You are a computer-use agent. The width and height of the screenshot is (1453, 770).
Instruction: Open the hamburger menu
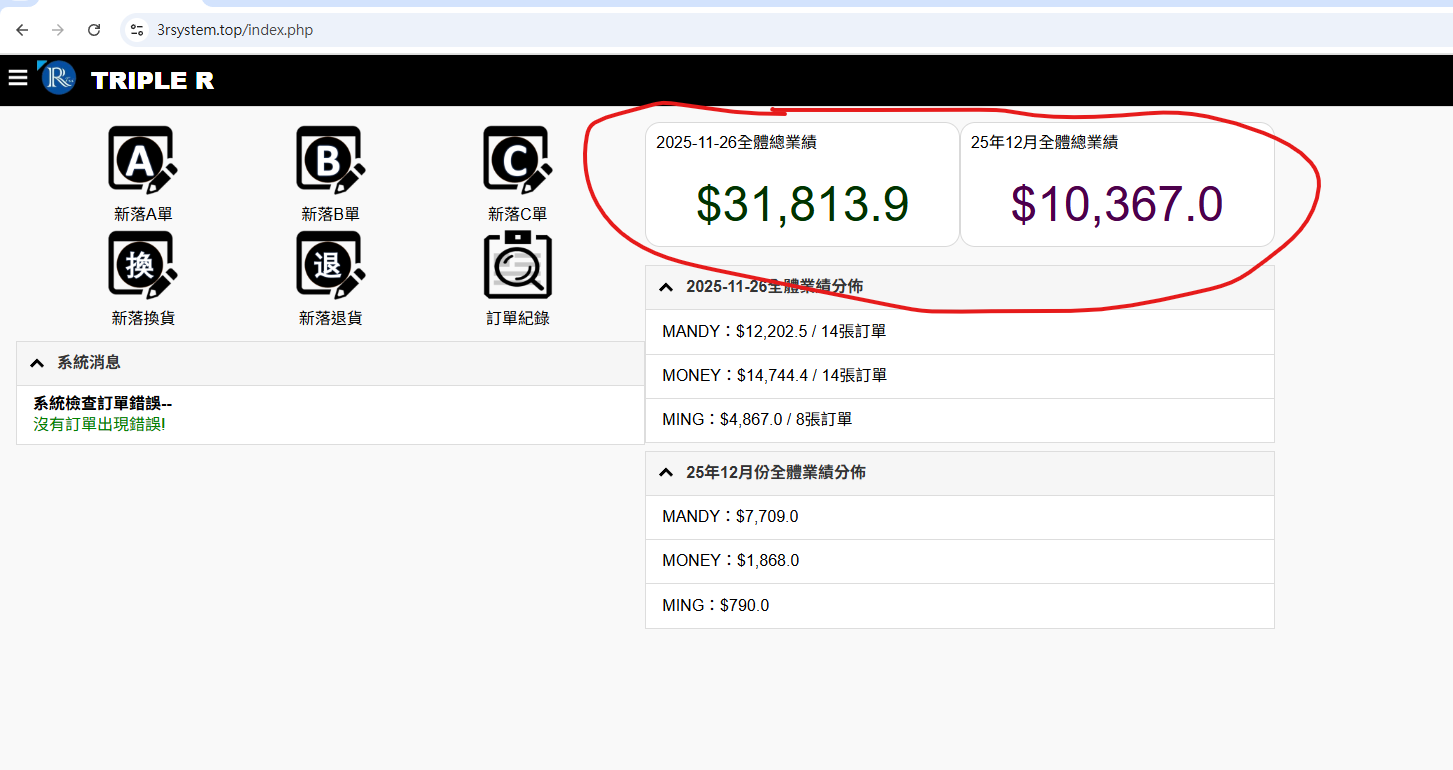pyautogui.click(x=18, y=78)
